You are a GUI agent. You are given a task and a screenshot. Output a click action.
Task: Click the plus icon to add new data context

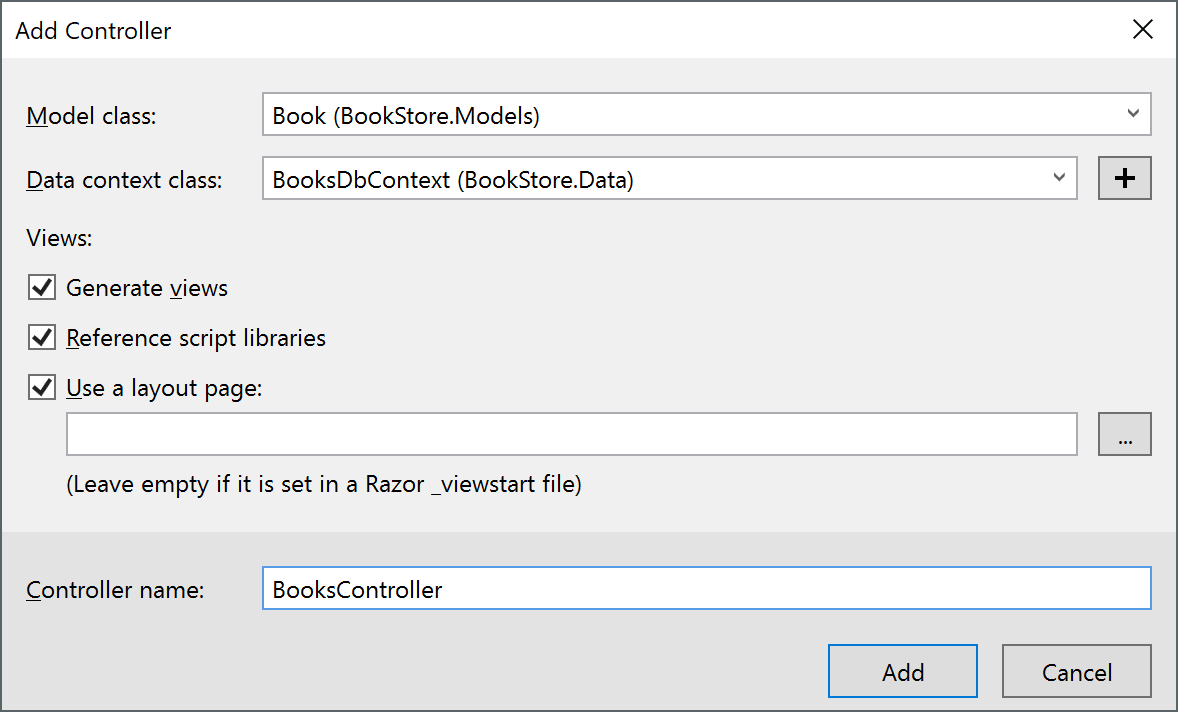1124,178
